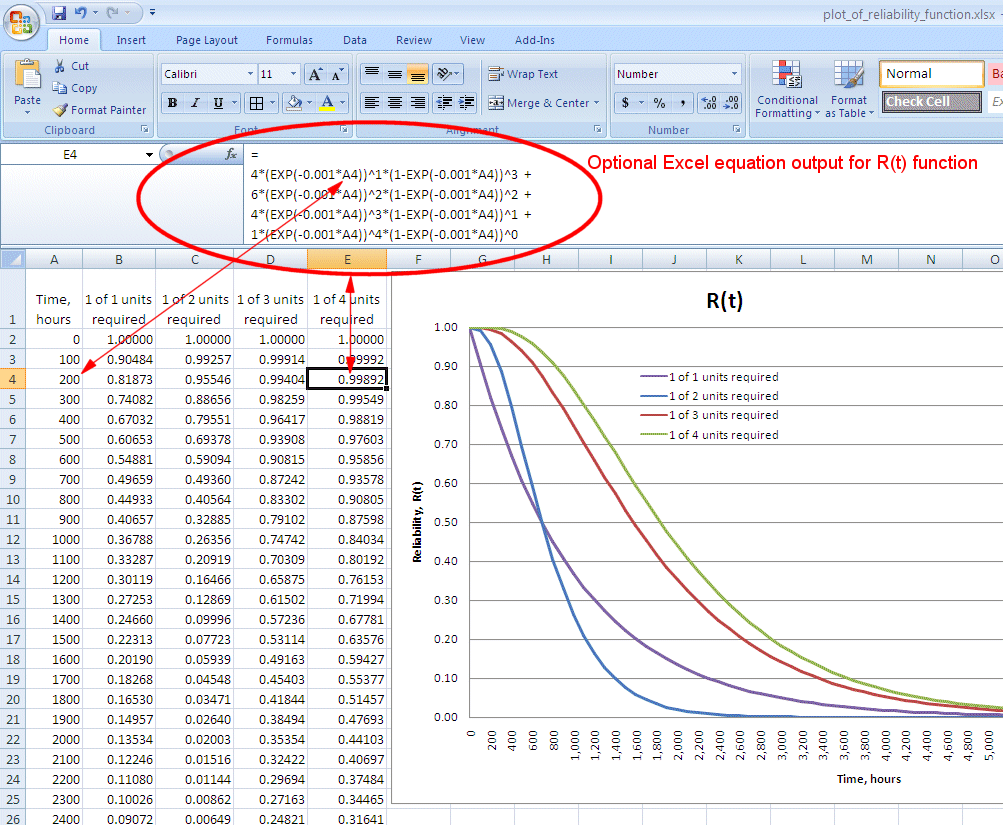
Task: Apply Percent Style number format
Action: 660,103
